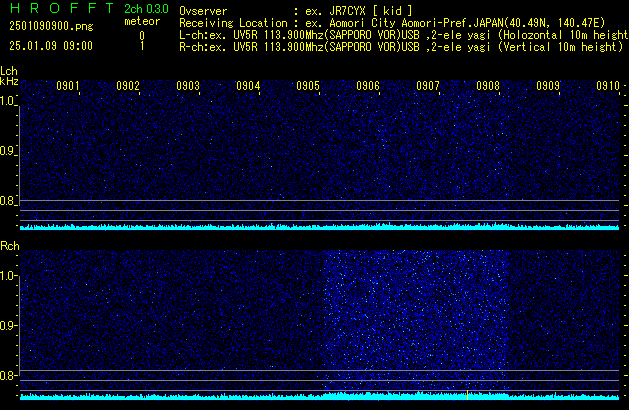
Task: Click the yellow marker in Rch level graph
Action: [x=467, y=395]
